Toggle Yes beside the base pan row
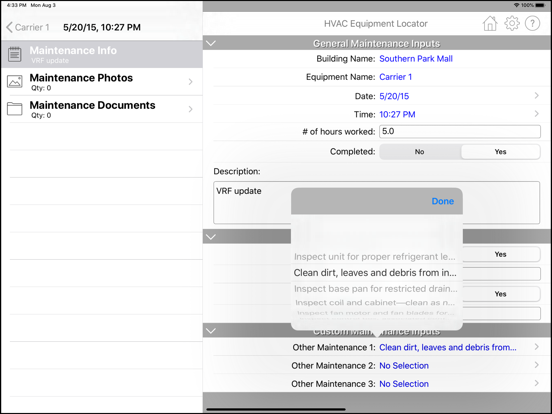 [x=500, y=294]
